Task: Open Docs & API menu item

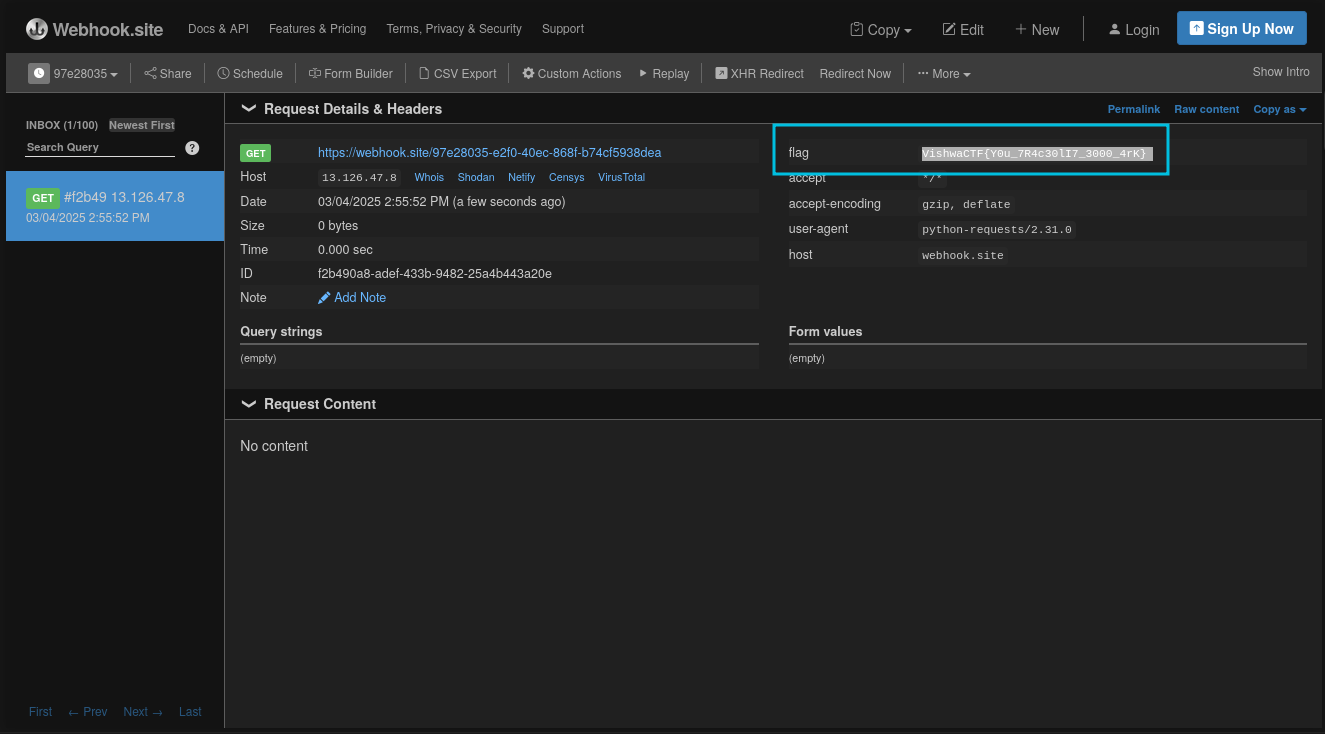Action: tap(218, 29)
